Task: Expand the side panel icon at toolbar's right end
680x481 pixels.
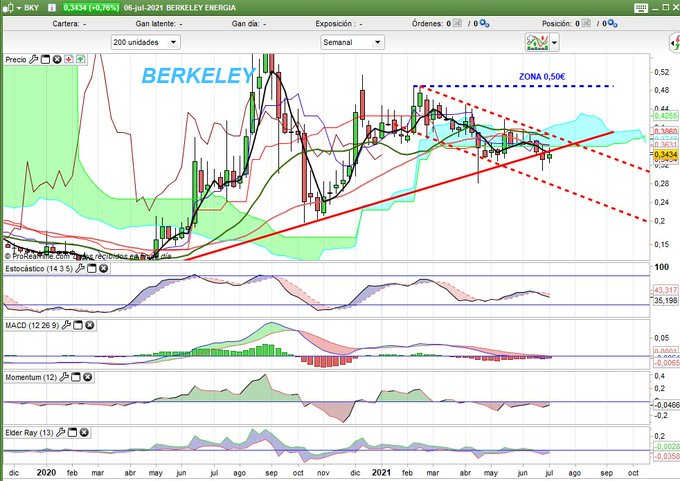Action: tap(675, 43)
